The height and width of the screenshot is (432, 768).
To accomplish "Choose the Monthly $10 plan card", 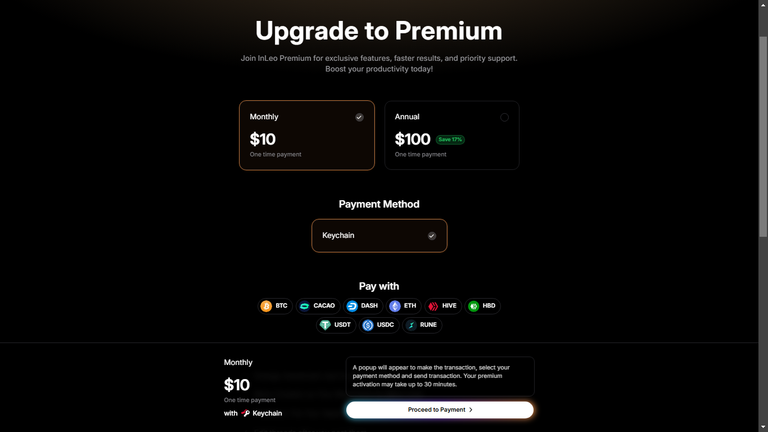I will pos(307,135).
